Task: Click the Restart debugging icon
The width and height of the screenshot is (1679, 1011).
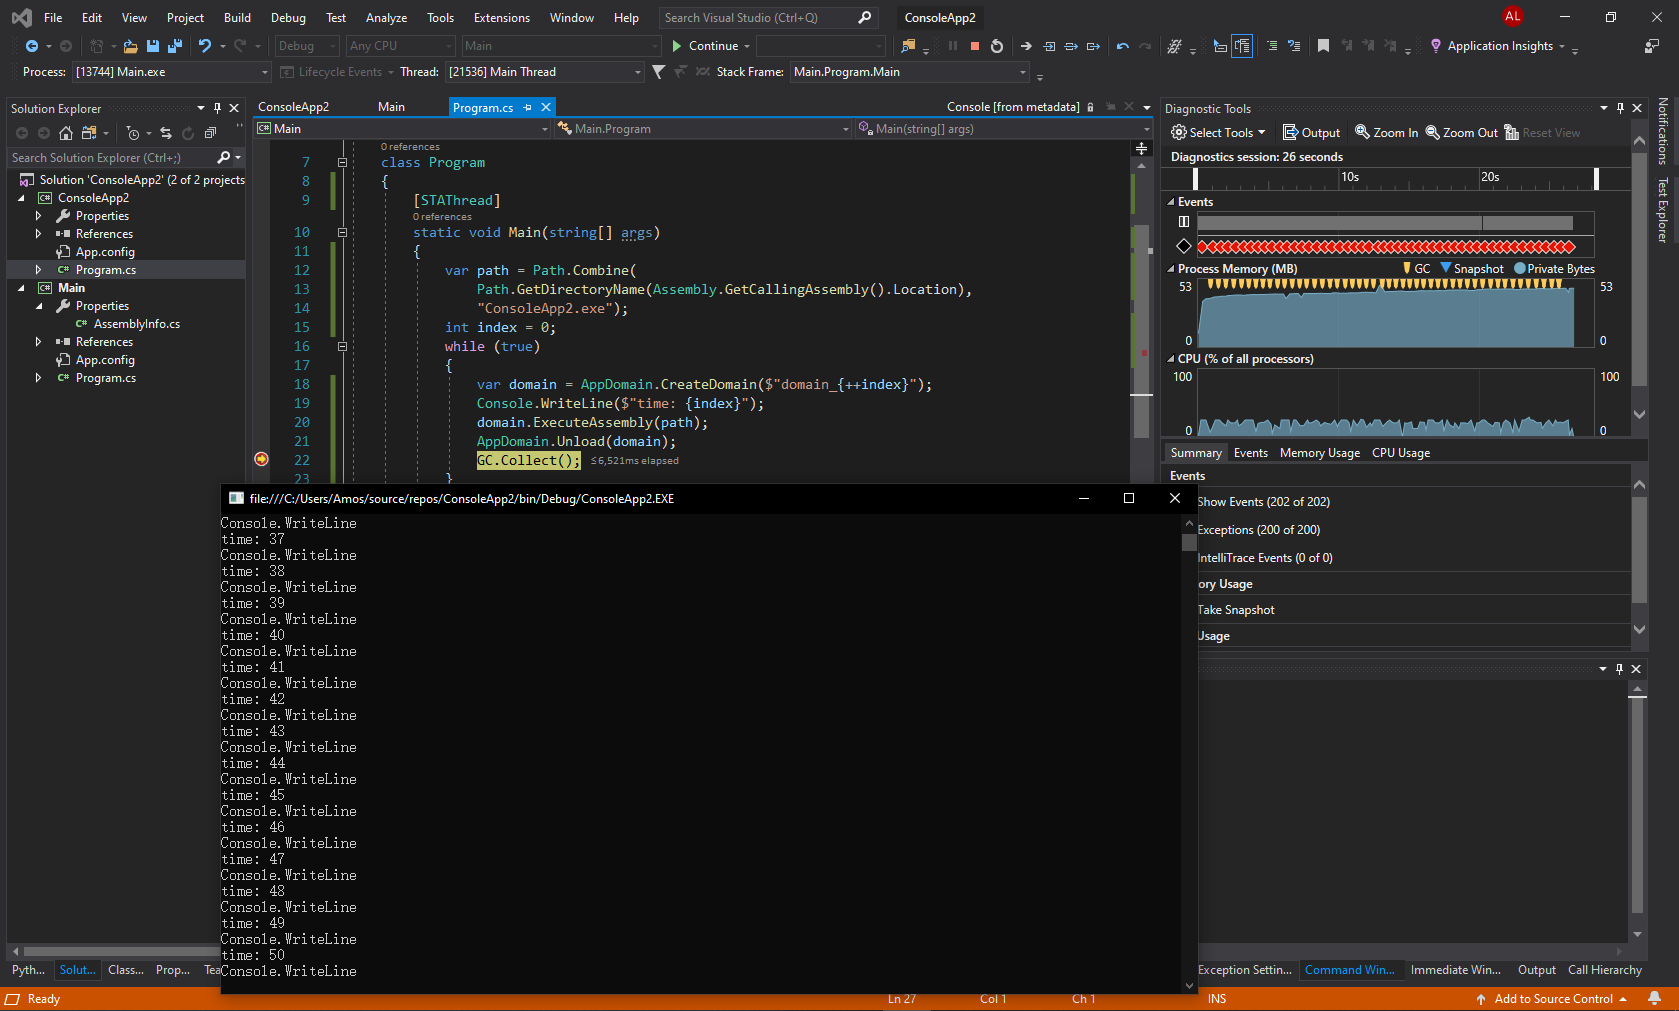Action: click(x=996, y=45)
